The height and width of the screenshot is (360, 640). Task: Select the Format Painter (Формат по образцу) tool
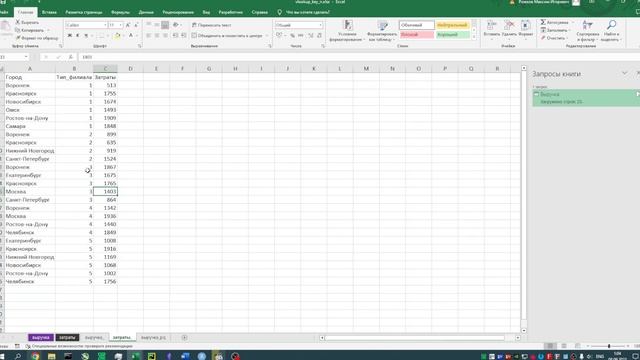click(37, 38)
